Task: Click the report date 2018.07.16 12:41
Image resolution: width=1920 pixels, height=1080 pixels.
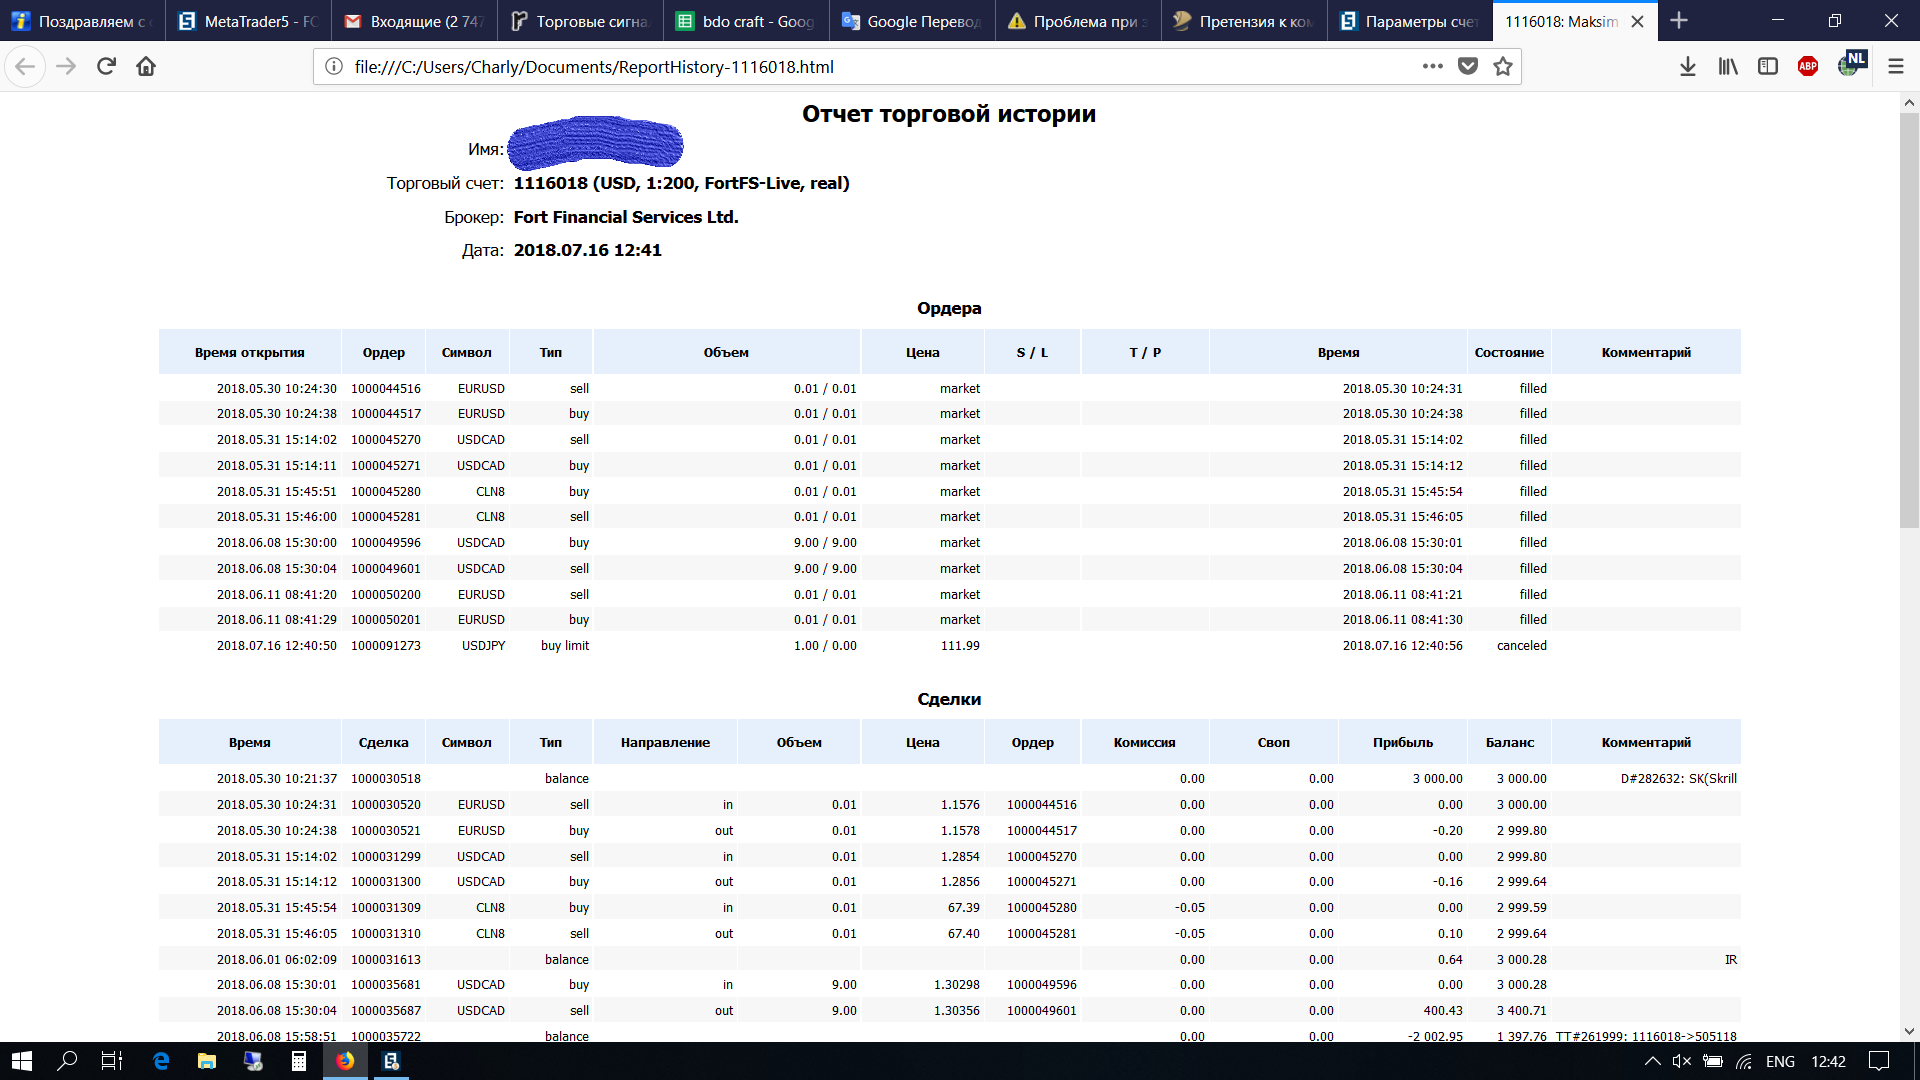Action: click(588, 250)
